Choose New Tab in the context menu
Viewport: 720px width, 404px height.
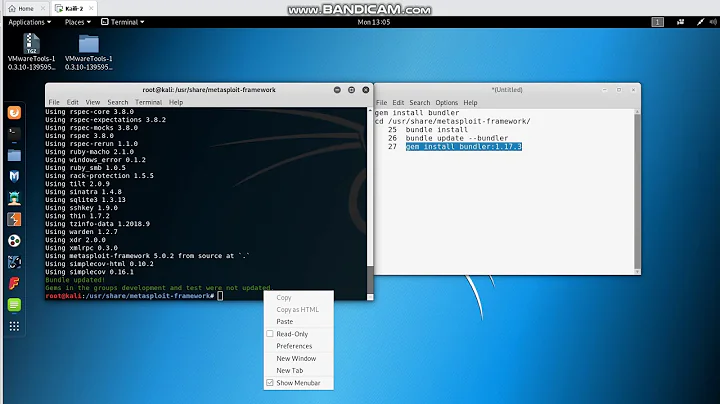(289, 370)
